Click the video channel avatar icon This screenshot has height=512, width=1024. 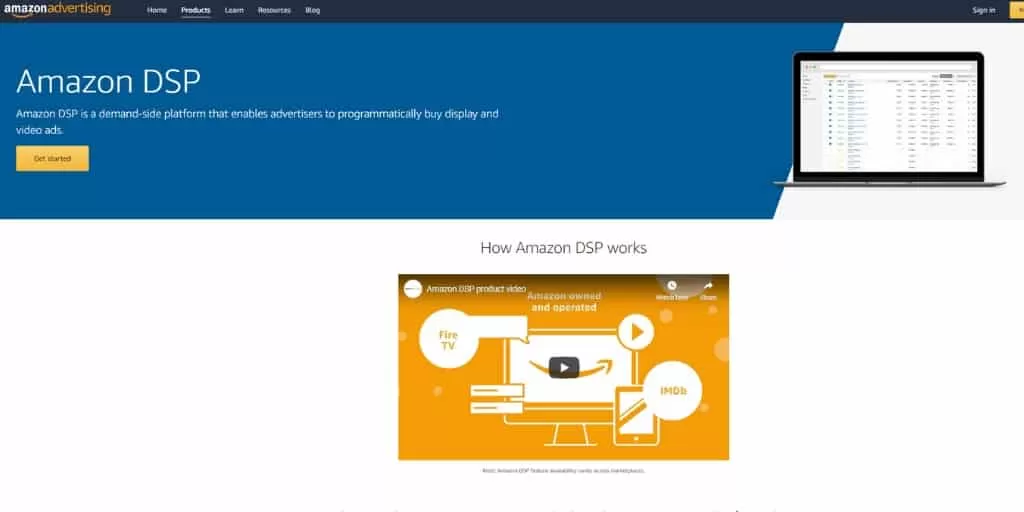[x=413, y=289]
